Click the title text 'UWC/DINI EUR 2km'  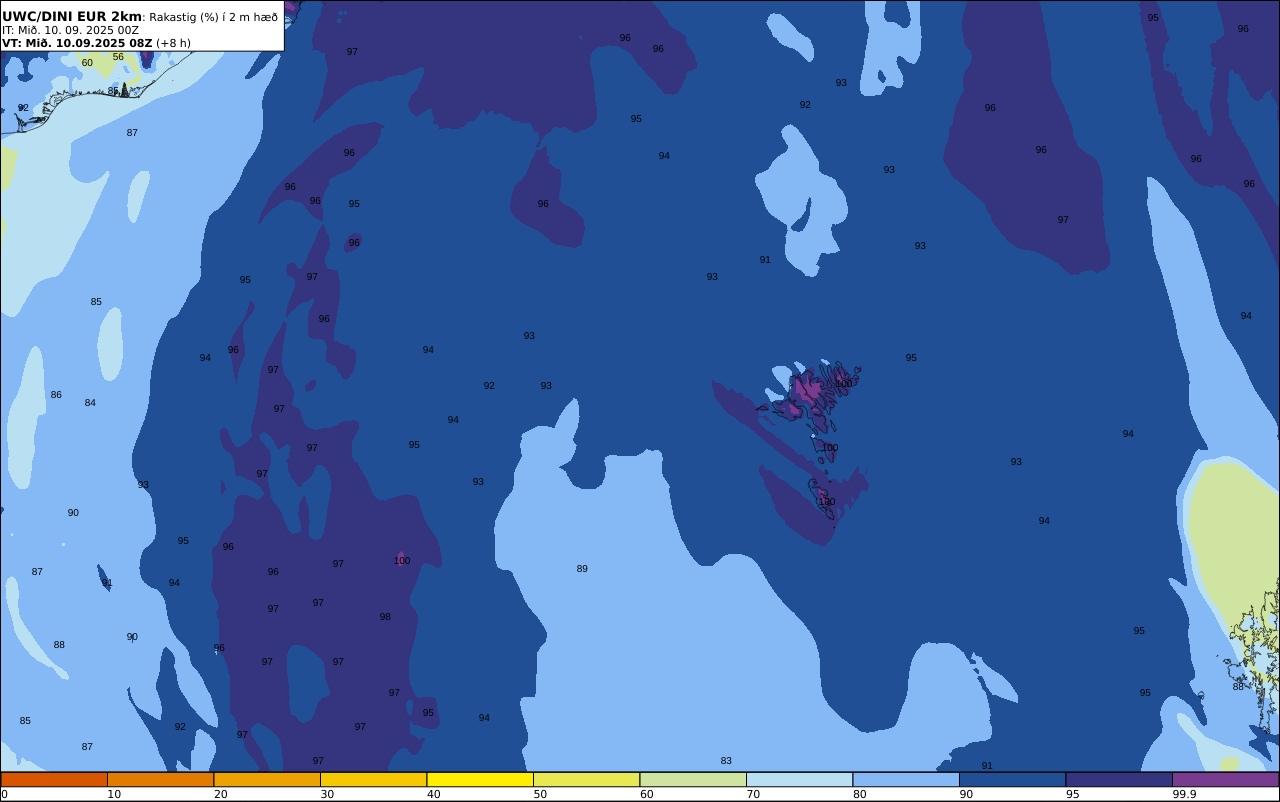point(72,16)
